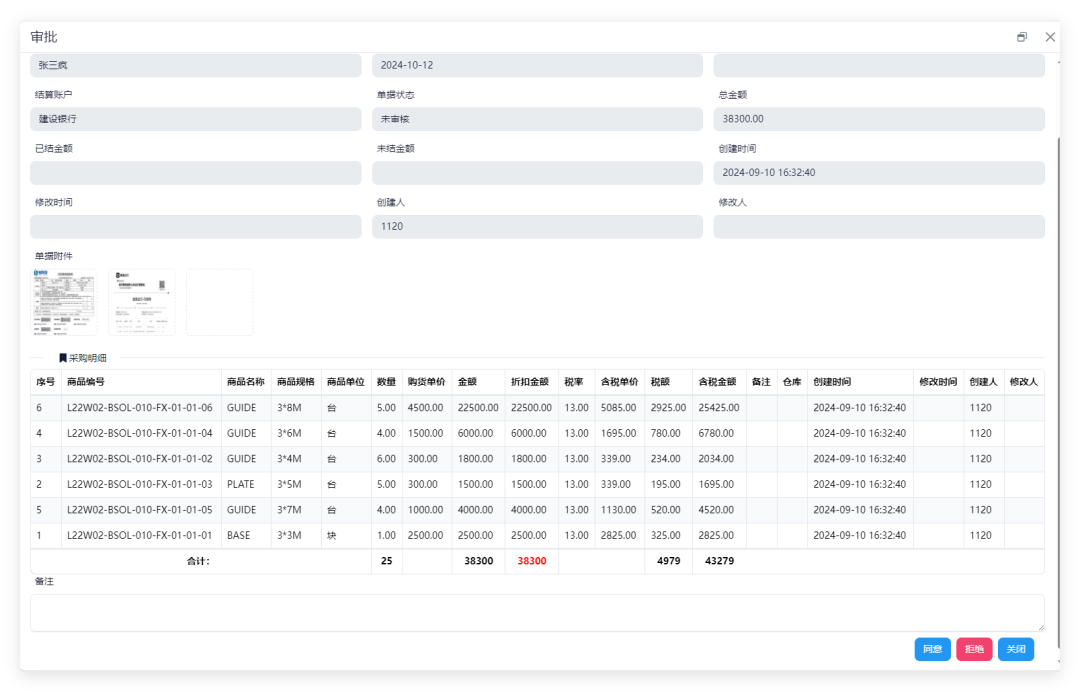The height and width of the screenshot is (692, 1080).
Task: Maximize the 审批 dialog window
Action: [1021, 37]
